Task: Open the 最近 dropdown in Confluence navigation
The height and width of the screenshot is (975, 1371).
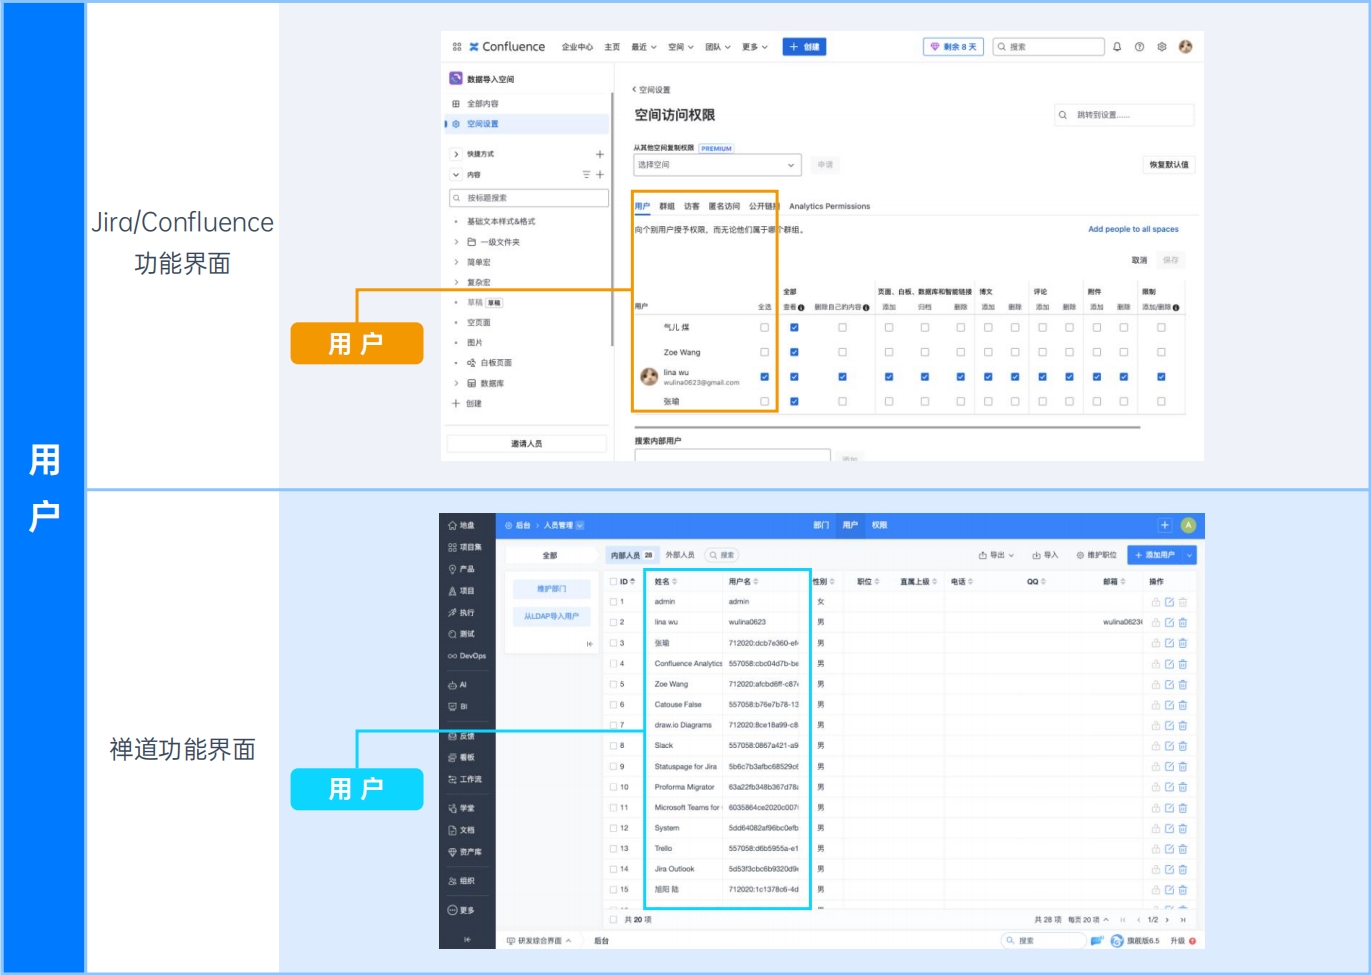Action: point(644,47)
